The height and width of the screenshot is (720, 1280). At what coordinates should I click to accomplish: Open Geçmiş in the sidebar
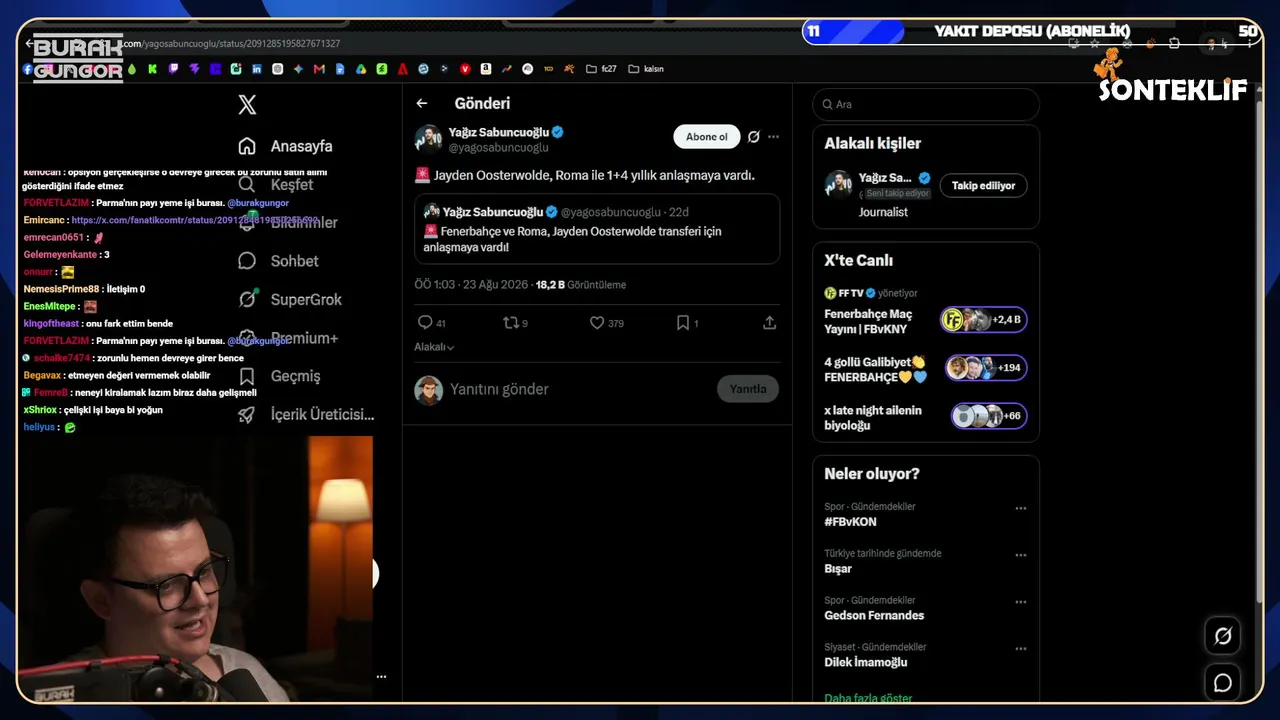(295, 376)
